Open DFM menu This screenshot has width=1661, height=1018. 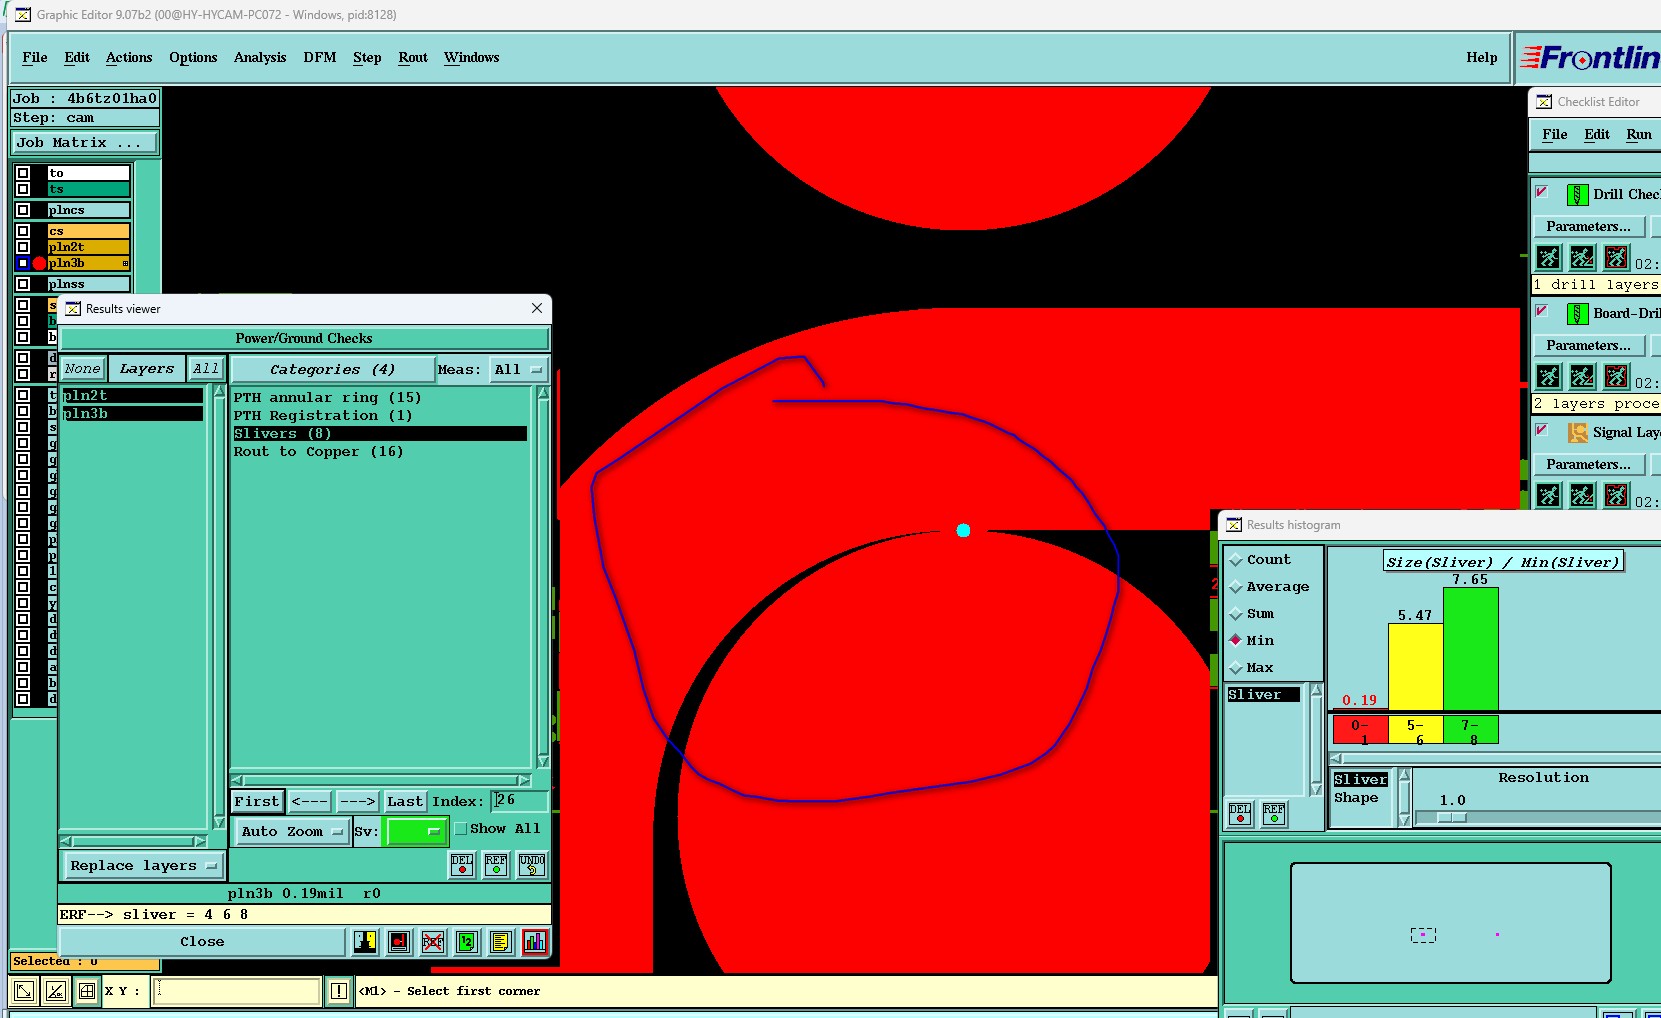point(320,58)
